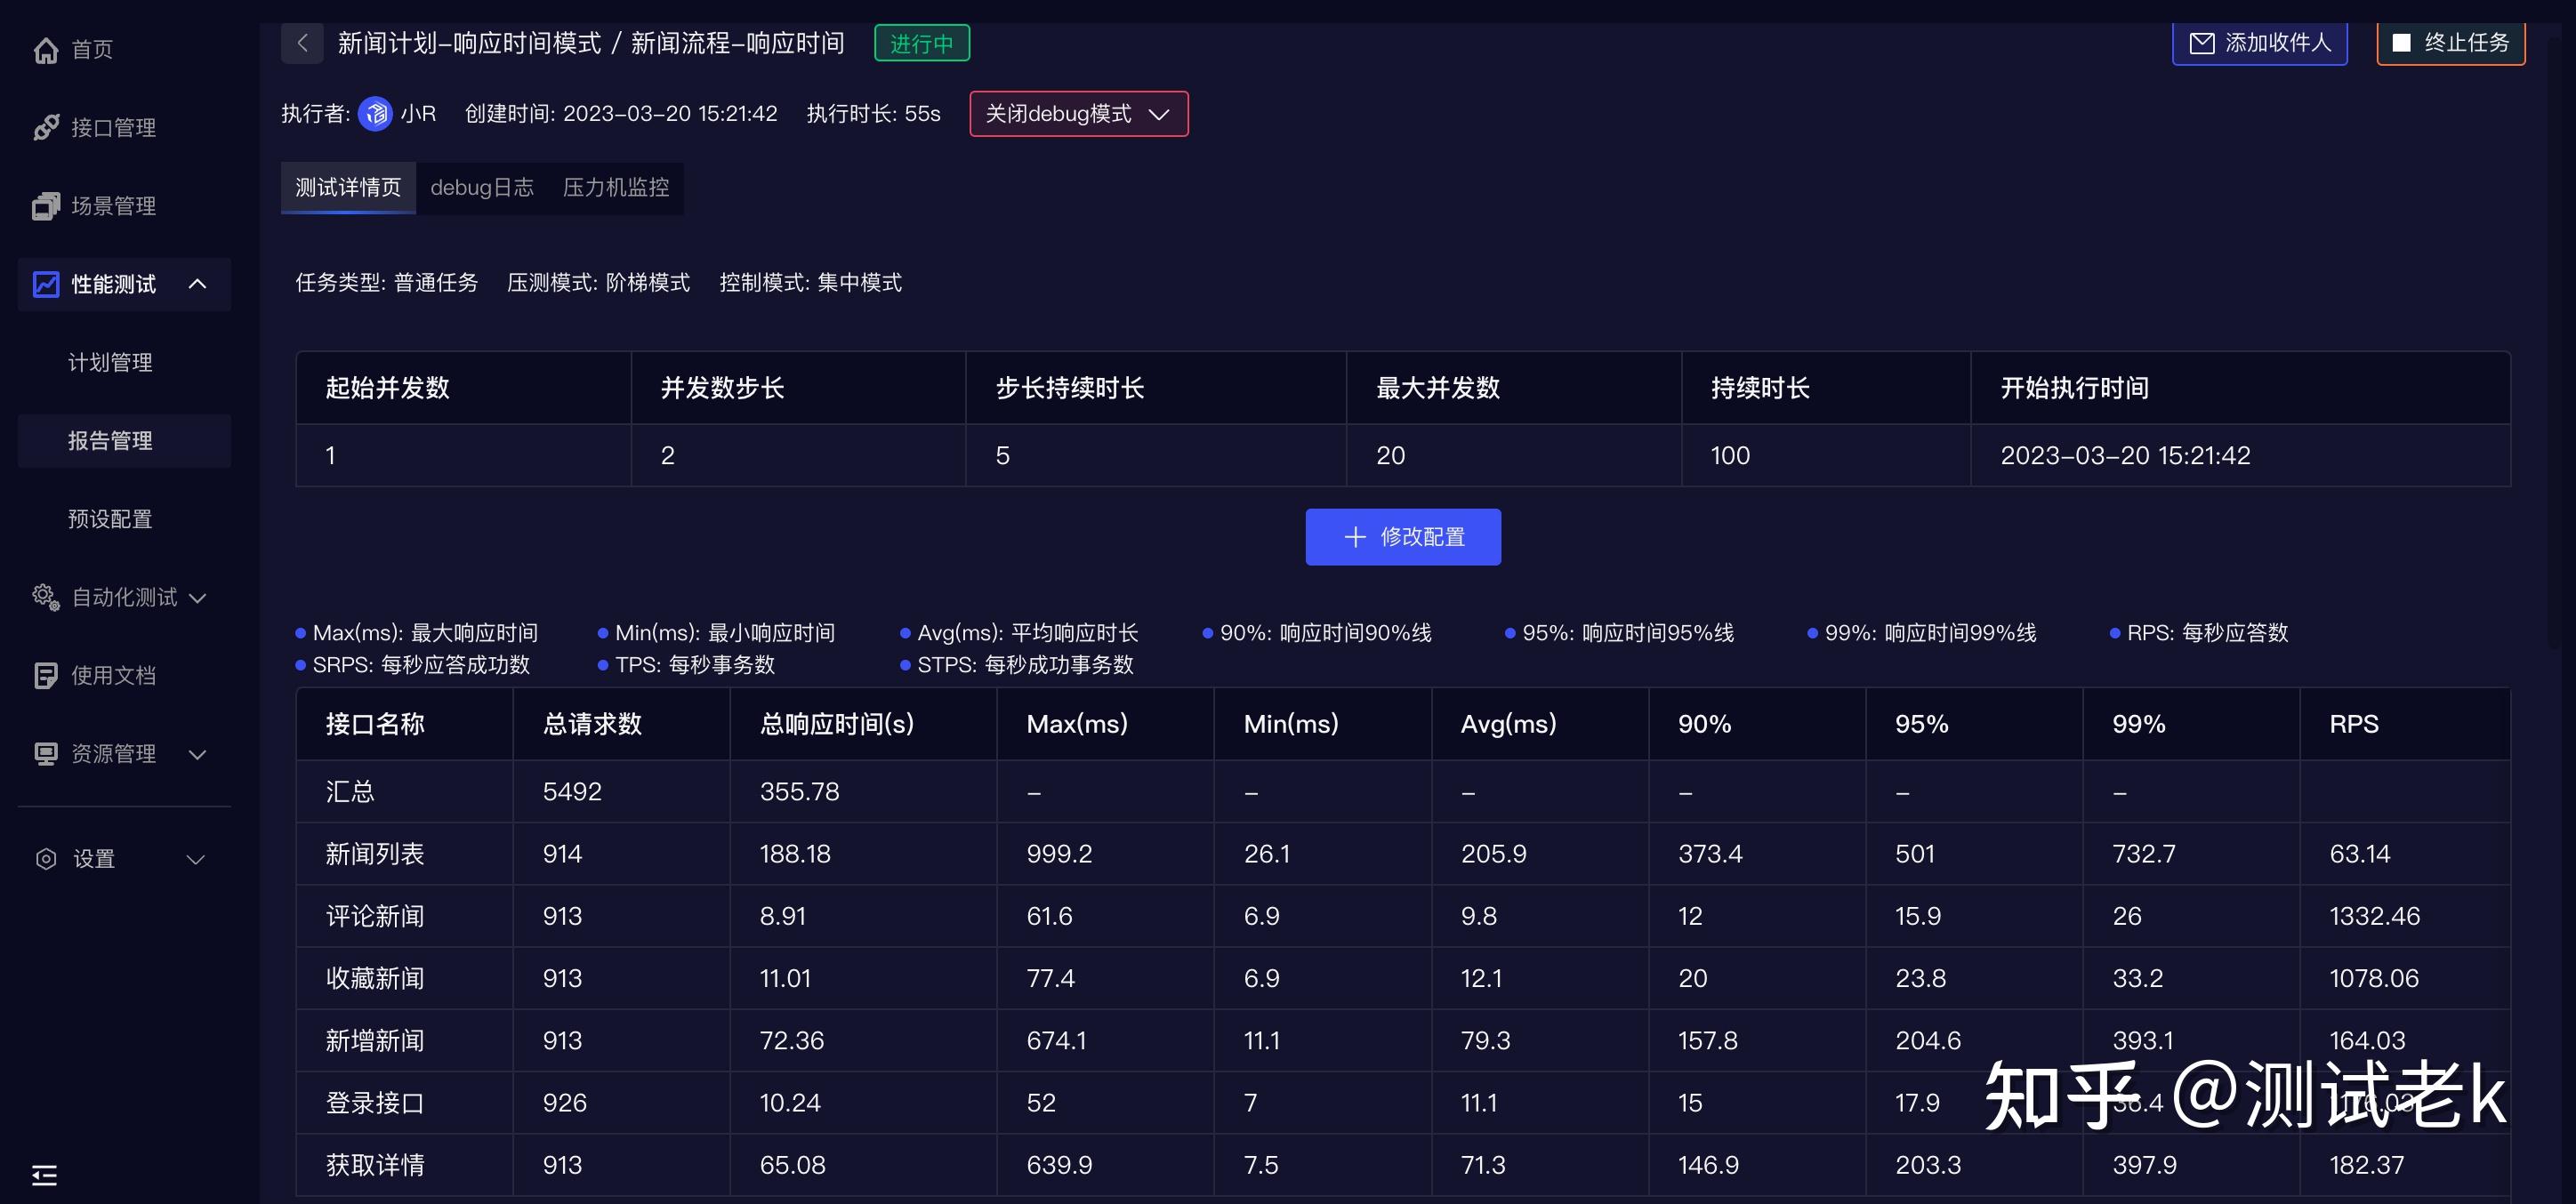2576x1204 pixels.
Task: Open 设置 via the settings icon
Action: (x=47, y=858)
